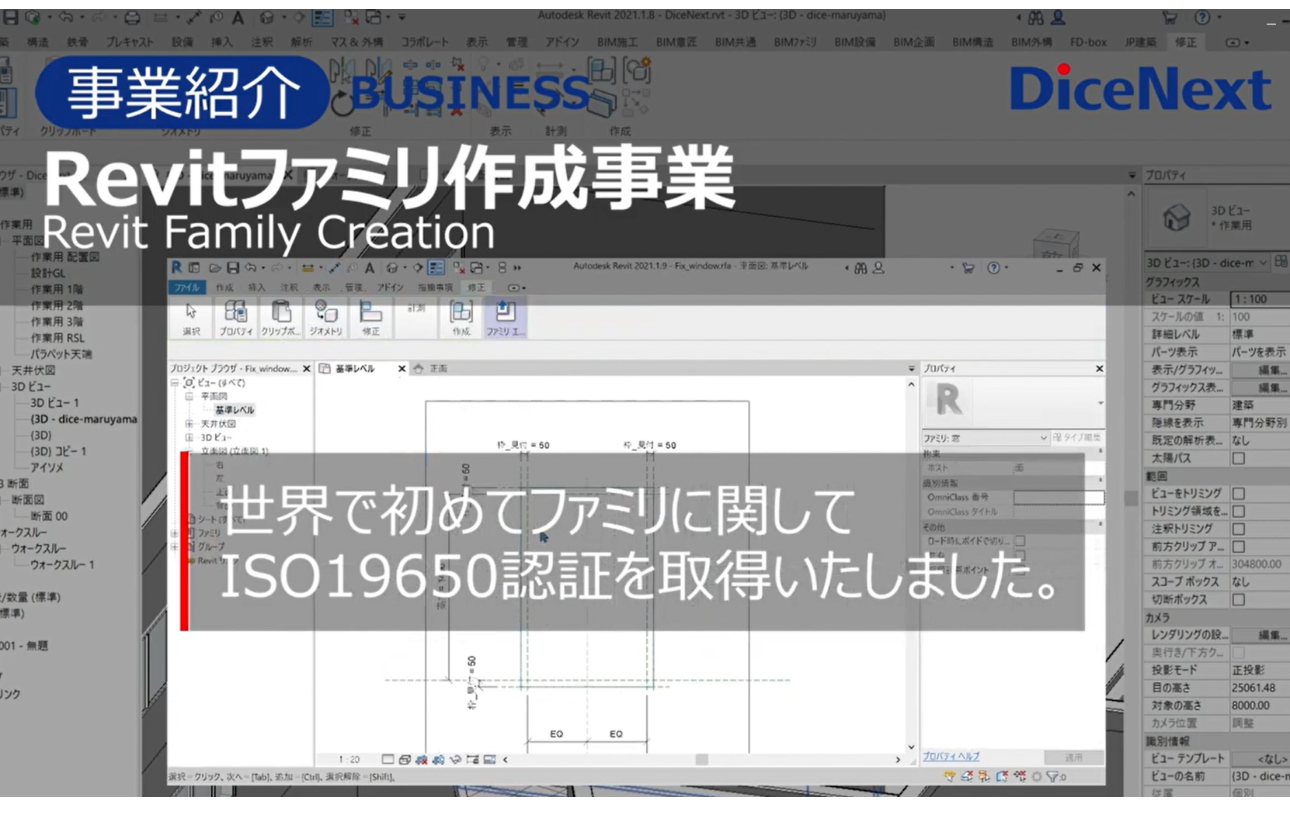This screenshot has height=840, width=1290.
Task: Open the 3D ビュー type selector dropdown
Action: point(1263,263)
